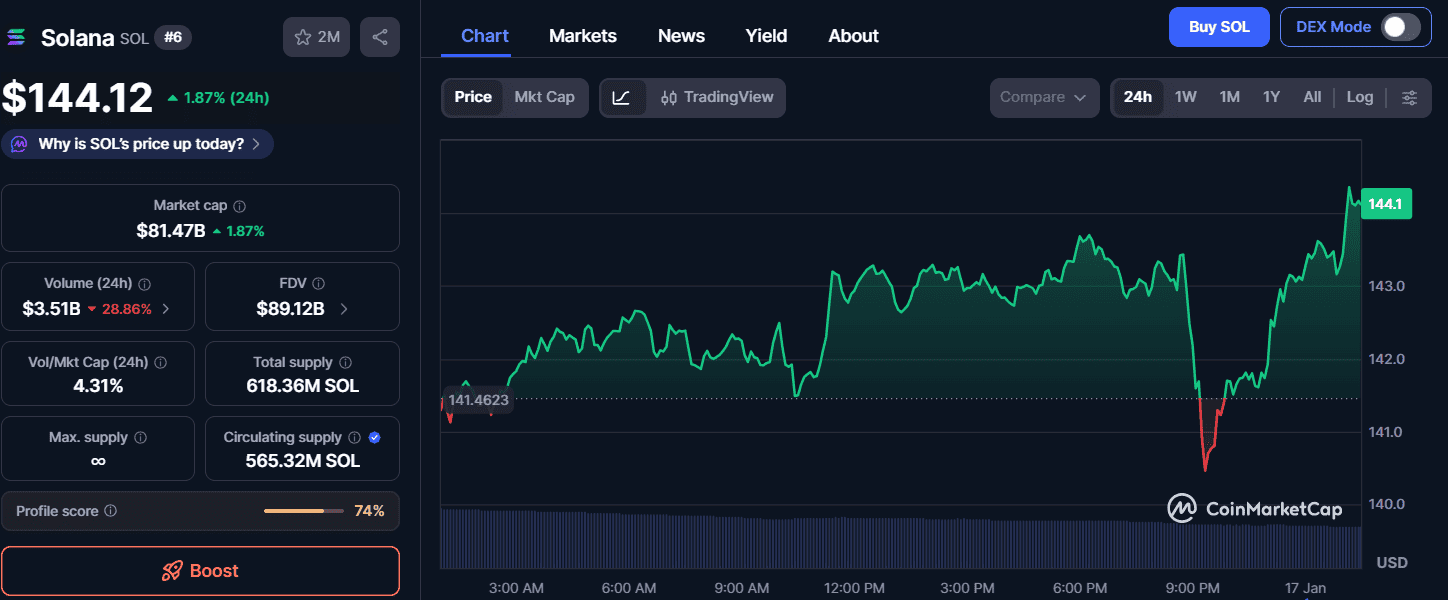Expand FDV details chevron

pyautogui.click(x=344, y=309)
